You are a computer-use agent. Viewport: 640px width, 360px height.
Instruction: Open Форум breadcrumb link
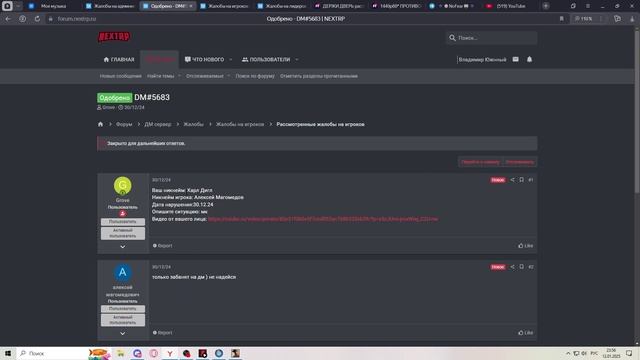pos(124,124)
